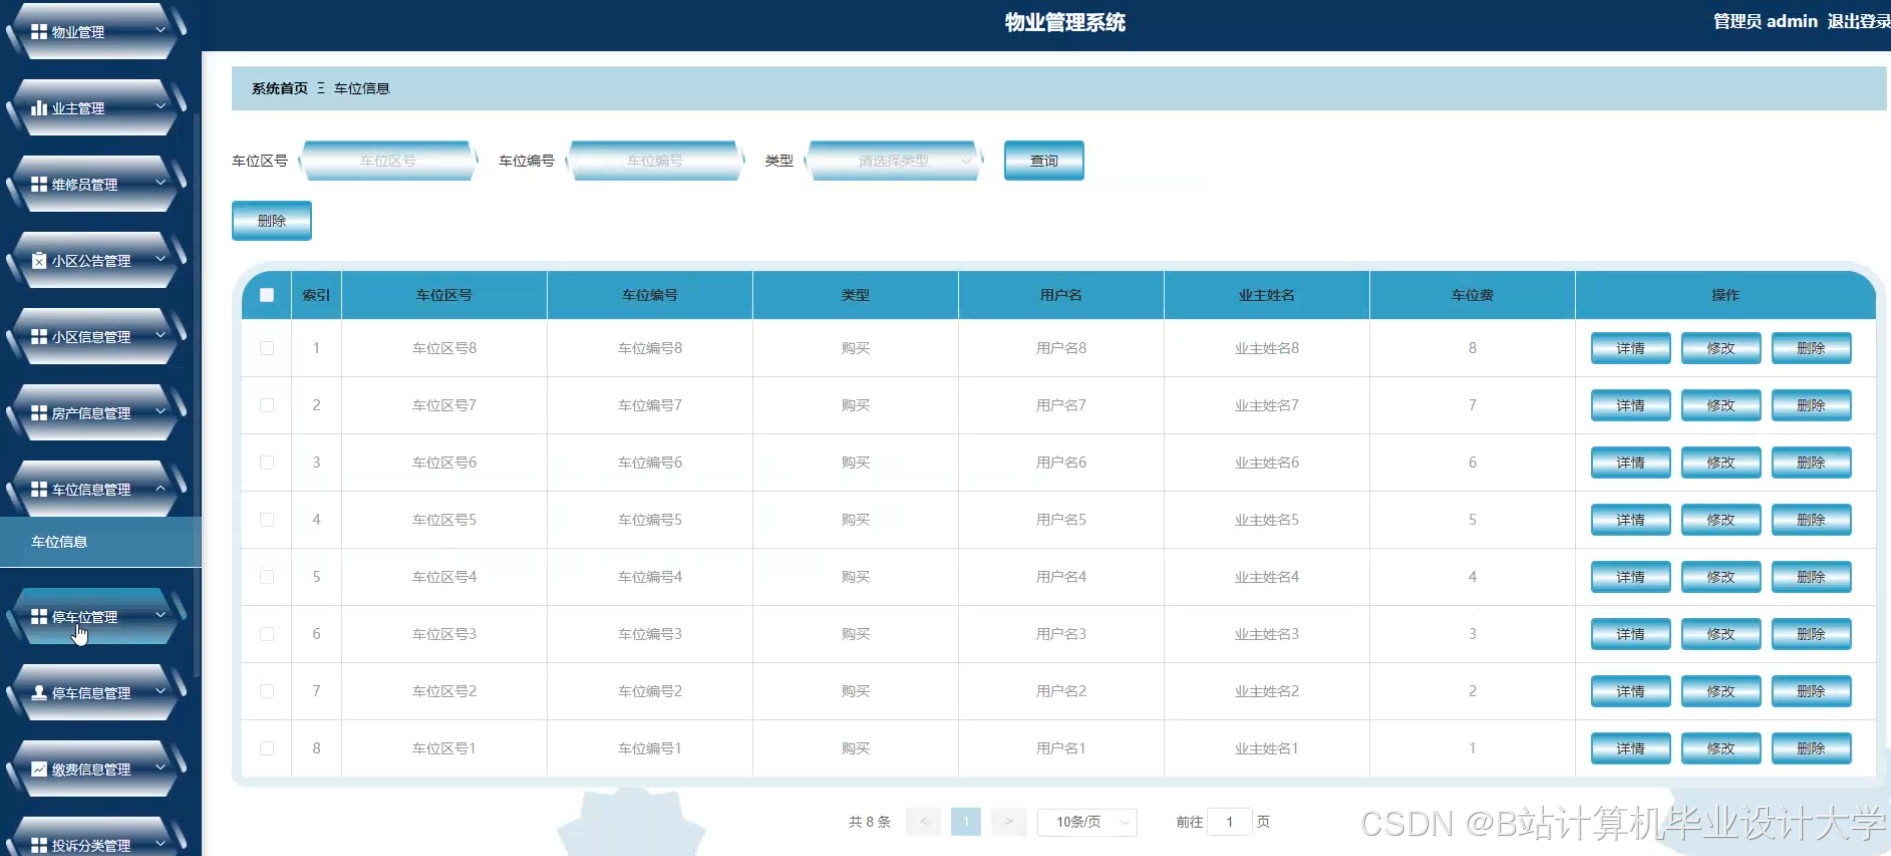Focus the 车位区号 search input
The height and width of the screenshot is (856, 1891).
click(388, 161)
